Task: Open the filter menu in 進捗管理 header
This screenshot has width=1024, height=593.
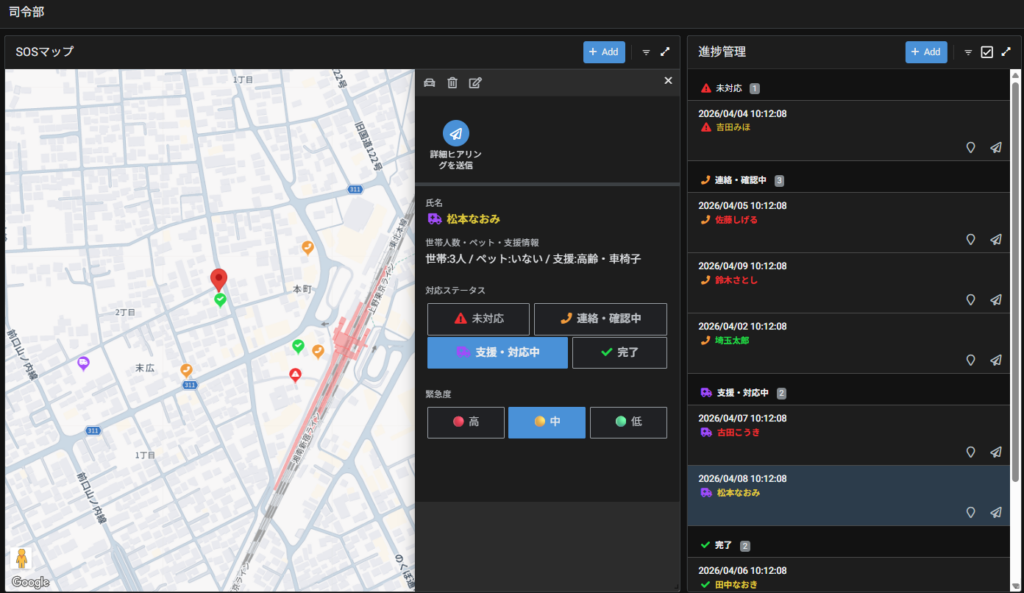Action: (x=968, y=52)
